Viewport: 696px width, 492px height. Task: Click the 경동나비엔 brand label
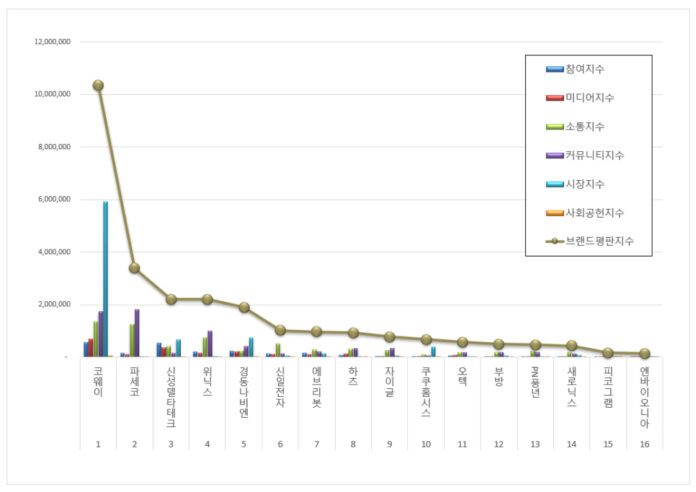(244, 392)
